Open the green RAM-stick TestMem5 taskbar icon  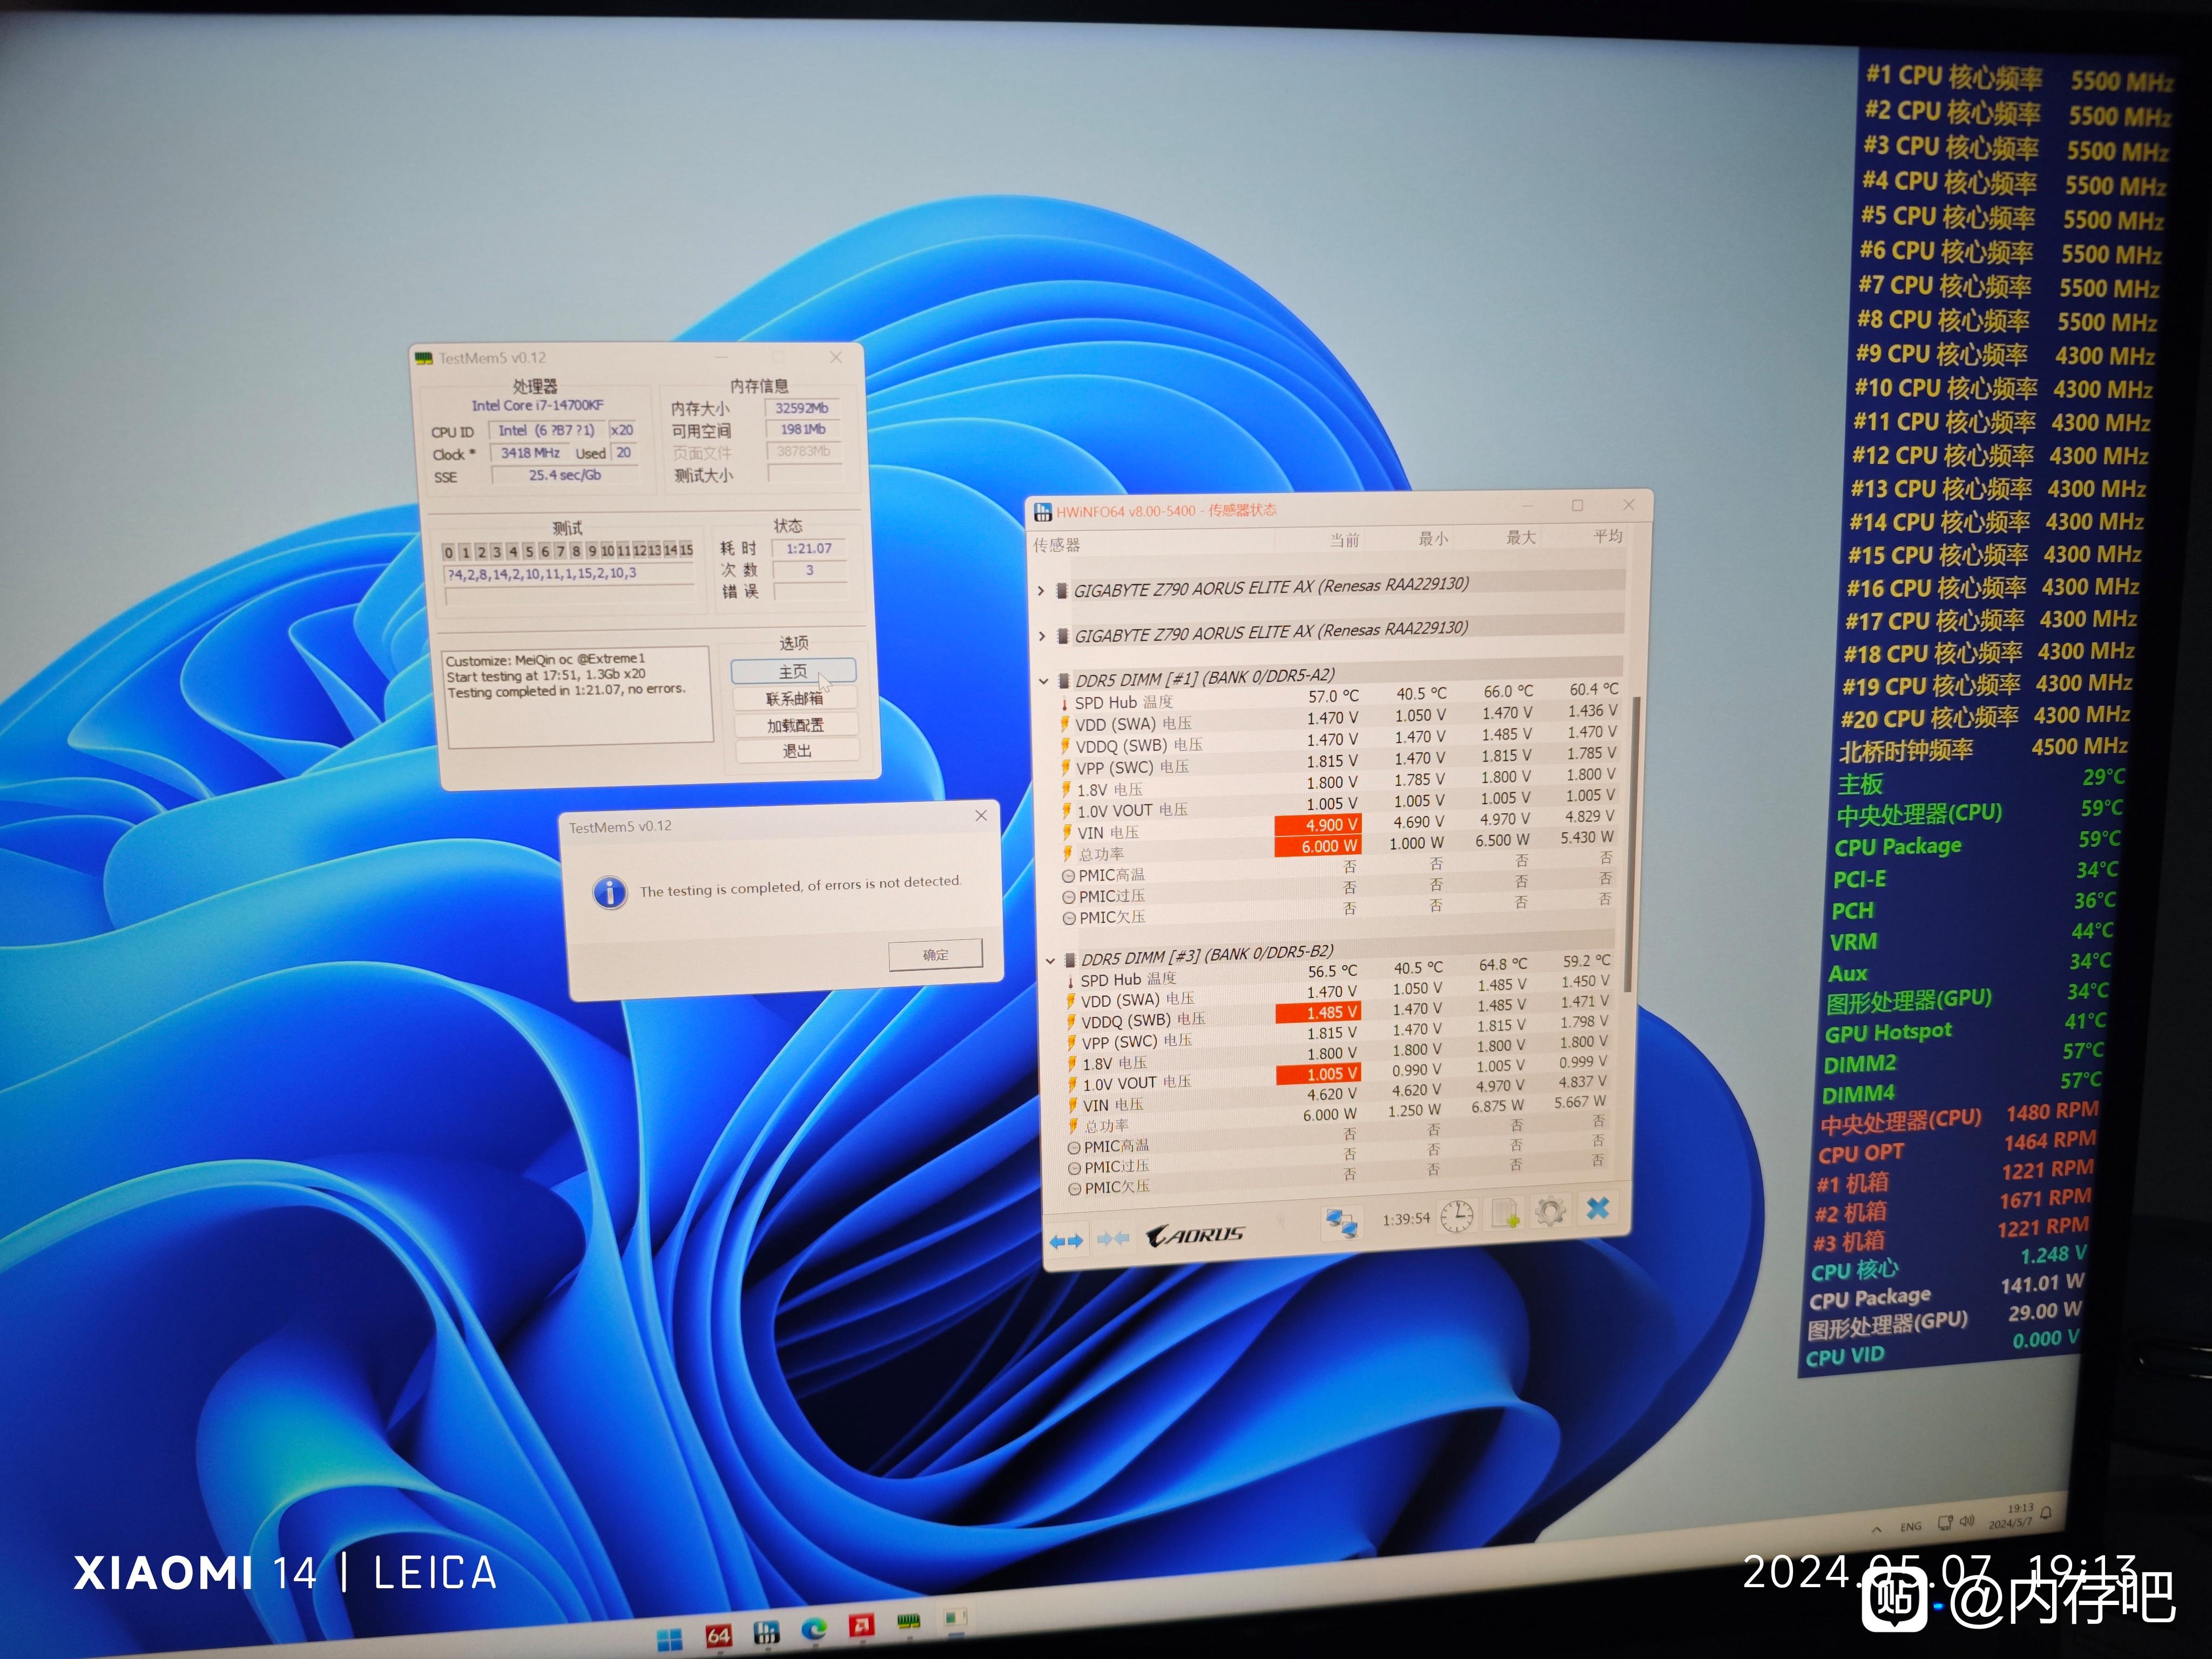click(908, 1622)
